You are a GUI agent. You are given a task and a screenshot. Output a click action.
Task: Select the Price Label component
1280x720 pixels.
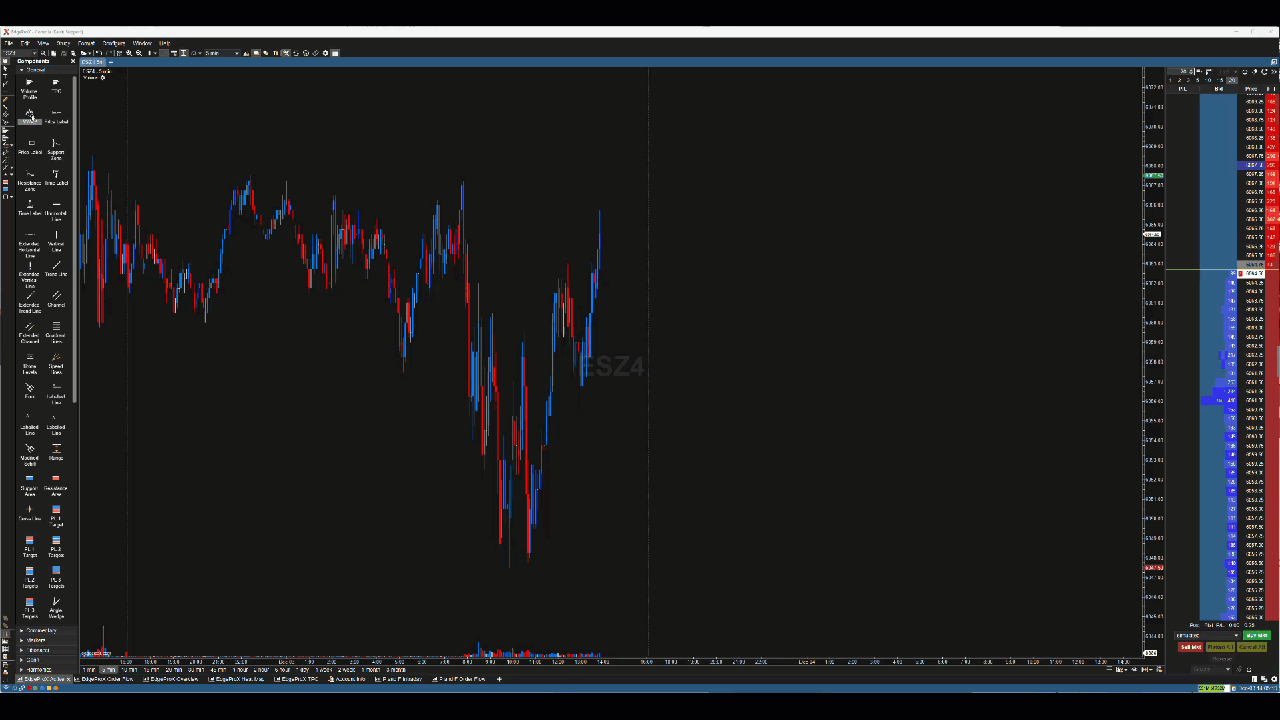click(x=29, y=147)
